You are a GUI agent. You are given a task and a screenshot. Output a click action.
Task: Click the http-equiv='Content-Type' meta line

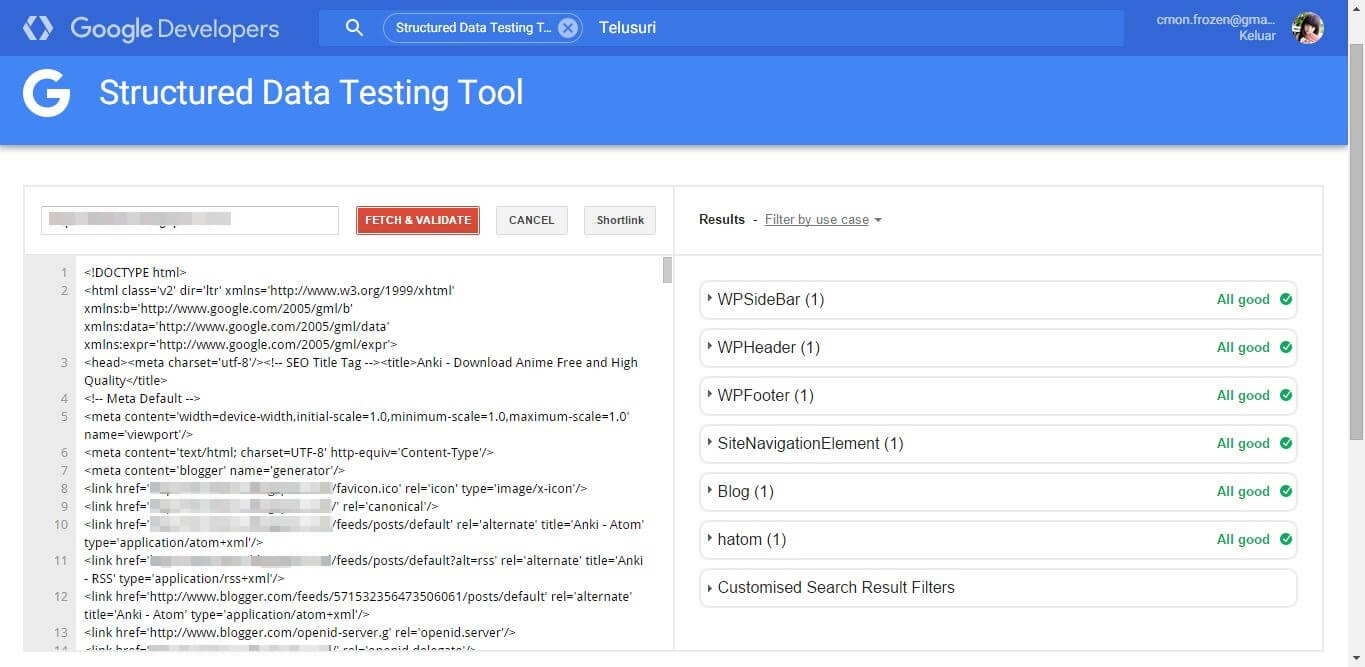[289, 452]
